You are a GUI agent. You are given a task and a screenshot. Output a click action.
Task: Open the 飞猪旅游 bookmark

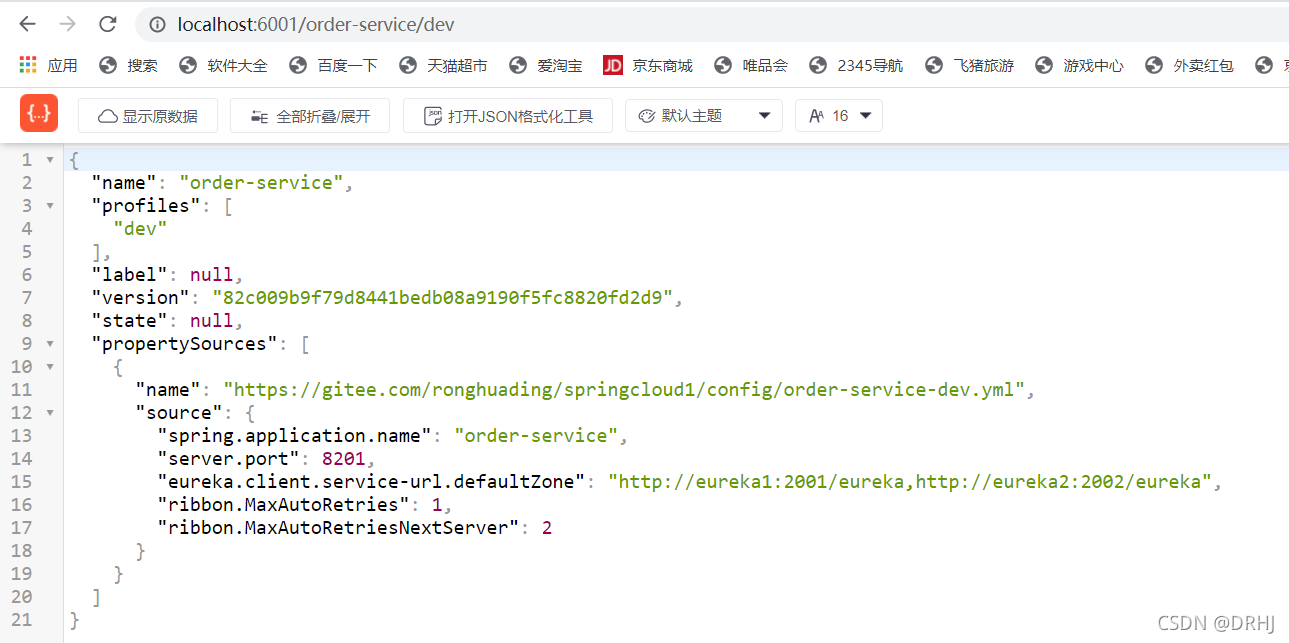tap(969, 65)
